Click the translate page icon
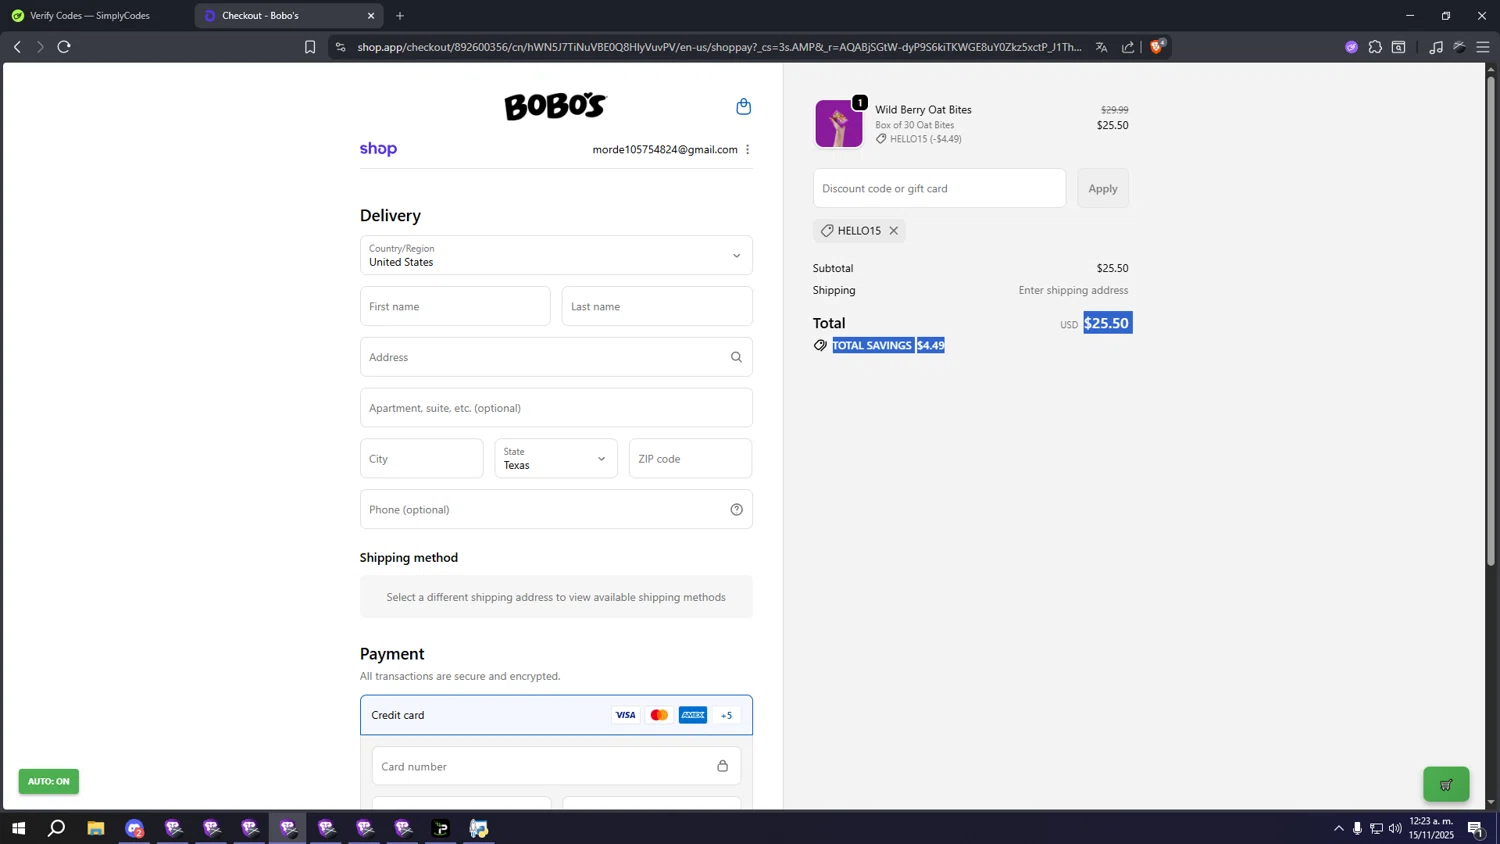 click(x=1101, y=47)
